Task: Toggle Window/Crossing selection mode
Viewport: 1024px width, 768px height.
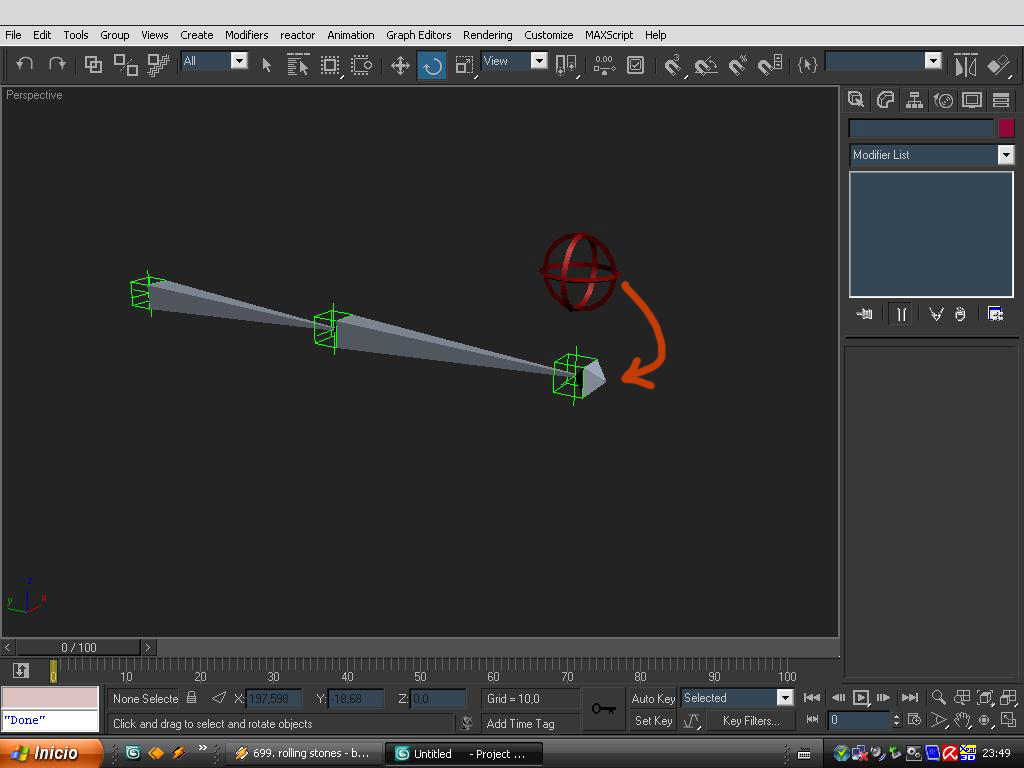Action: point(361,65)
